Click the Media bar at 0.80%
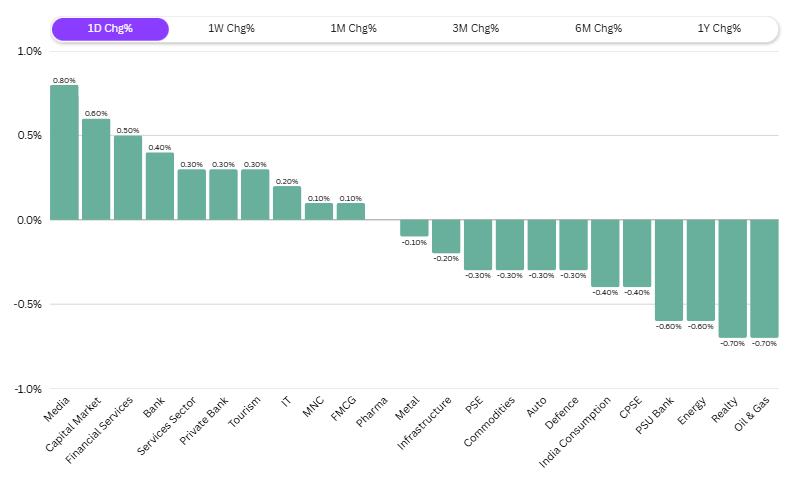792x486 pixels. point(64,152)
